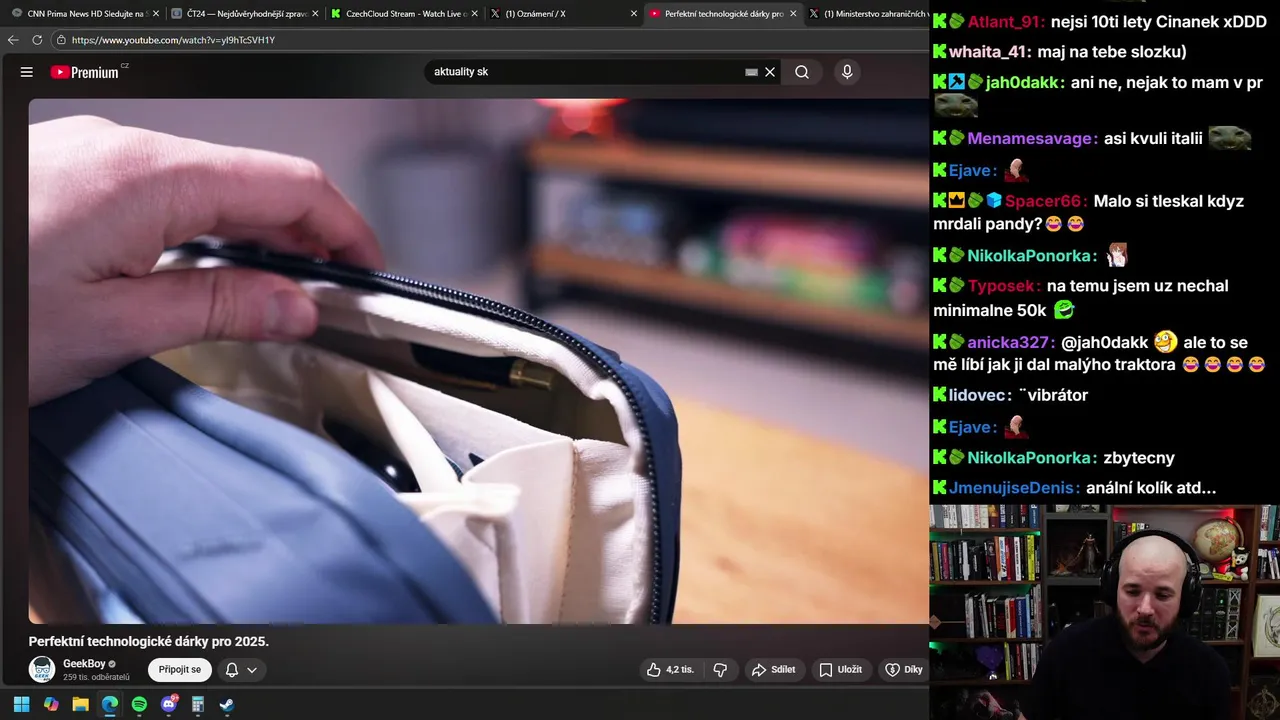The image size is (1280, 720).
Task: Click '259 tis. odběratelů' subscriber count
Action: [x=96, y=678]
